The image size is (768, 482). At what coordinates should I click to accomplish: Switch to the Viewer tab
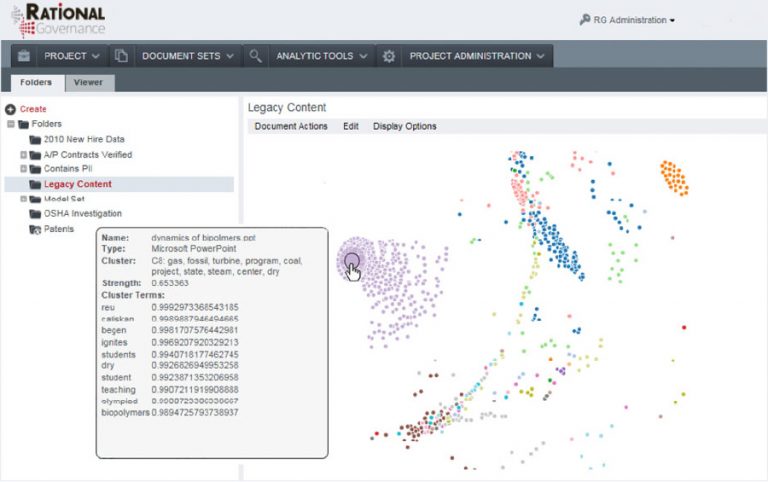91,83
